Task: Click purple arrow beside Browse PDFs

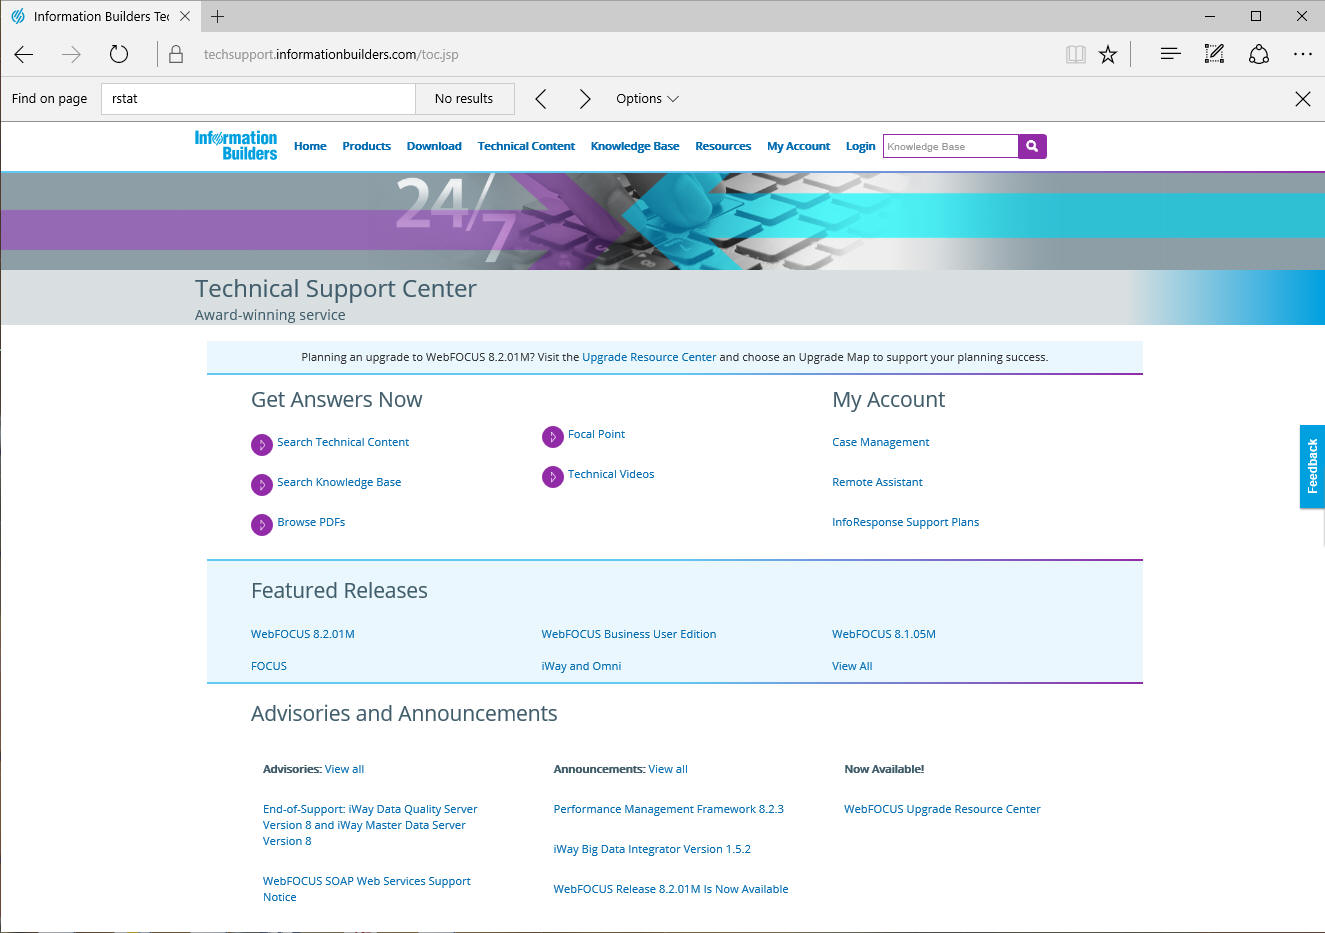Action: tap(262, 524)
